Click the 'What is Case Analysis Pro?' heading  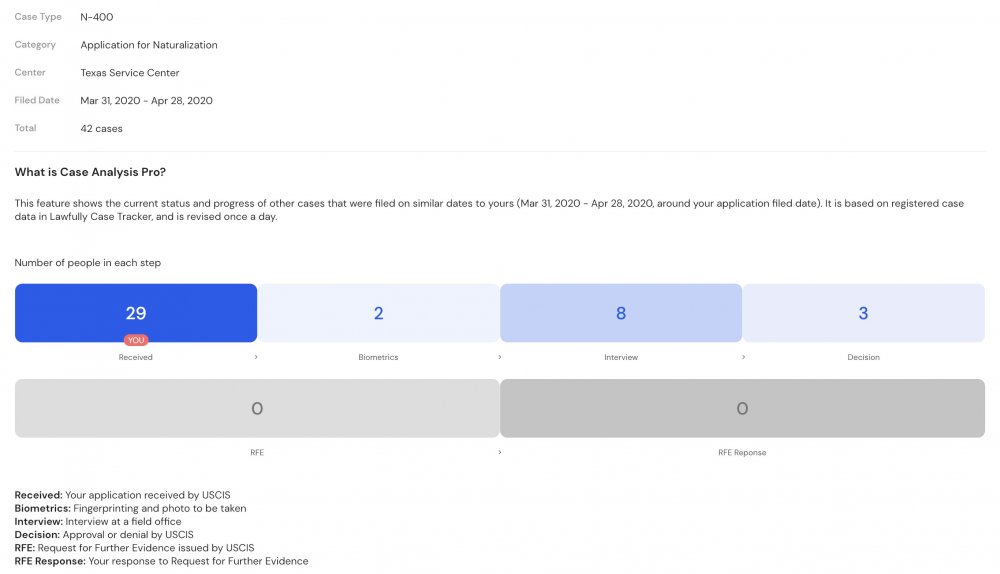[90, 172]
